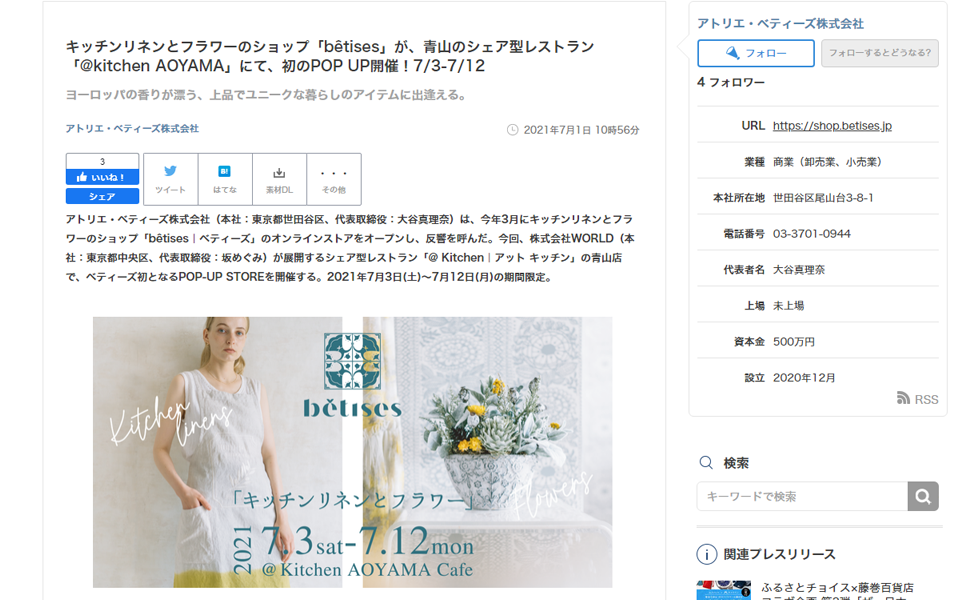The image size is (980, 600).
Task: Click the industry text 商業（卸売業、小売業）
Action: point(829,162)
